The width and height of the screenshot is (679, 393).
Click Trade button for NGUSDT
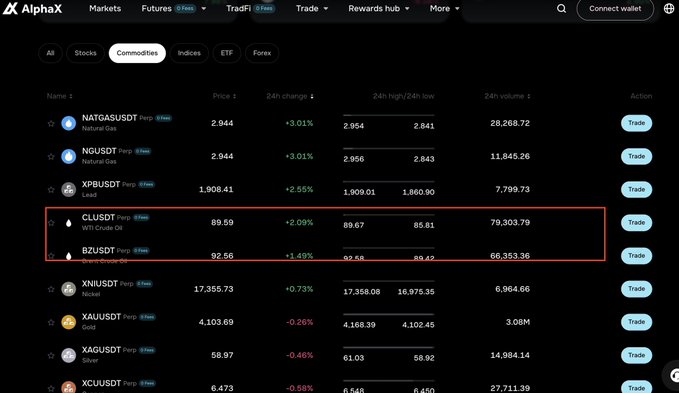[636, 156]
